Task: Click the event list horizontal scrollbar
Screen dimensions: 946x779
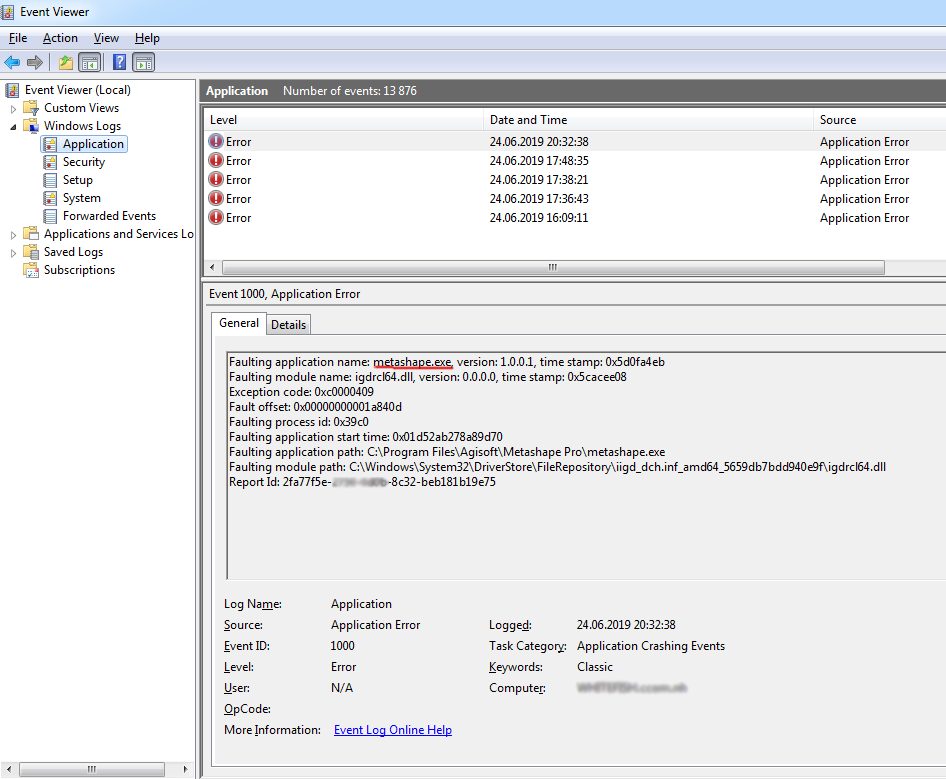Action: pyautogui.click(x=552, y=268)
